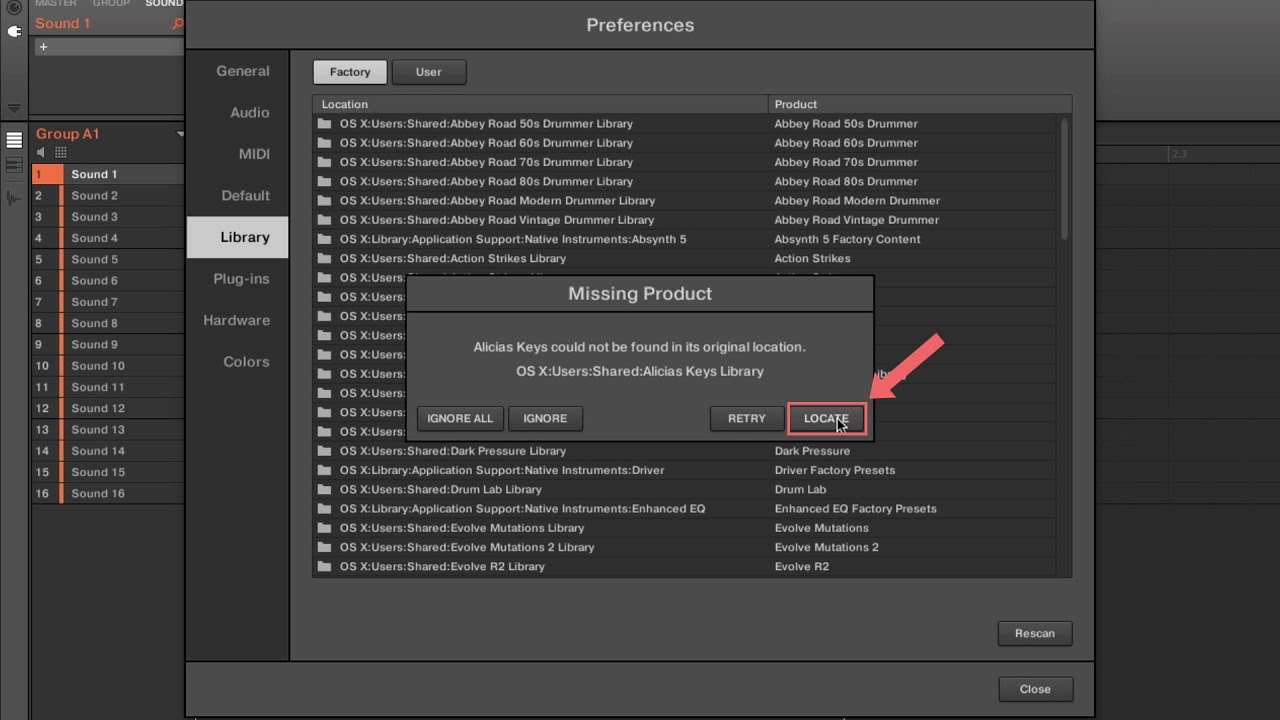Screen dimensions: 1280x720
Task: Click folder icon for Dark Pressure Library
Action: pyautogui.click(x=324, y=451)
